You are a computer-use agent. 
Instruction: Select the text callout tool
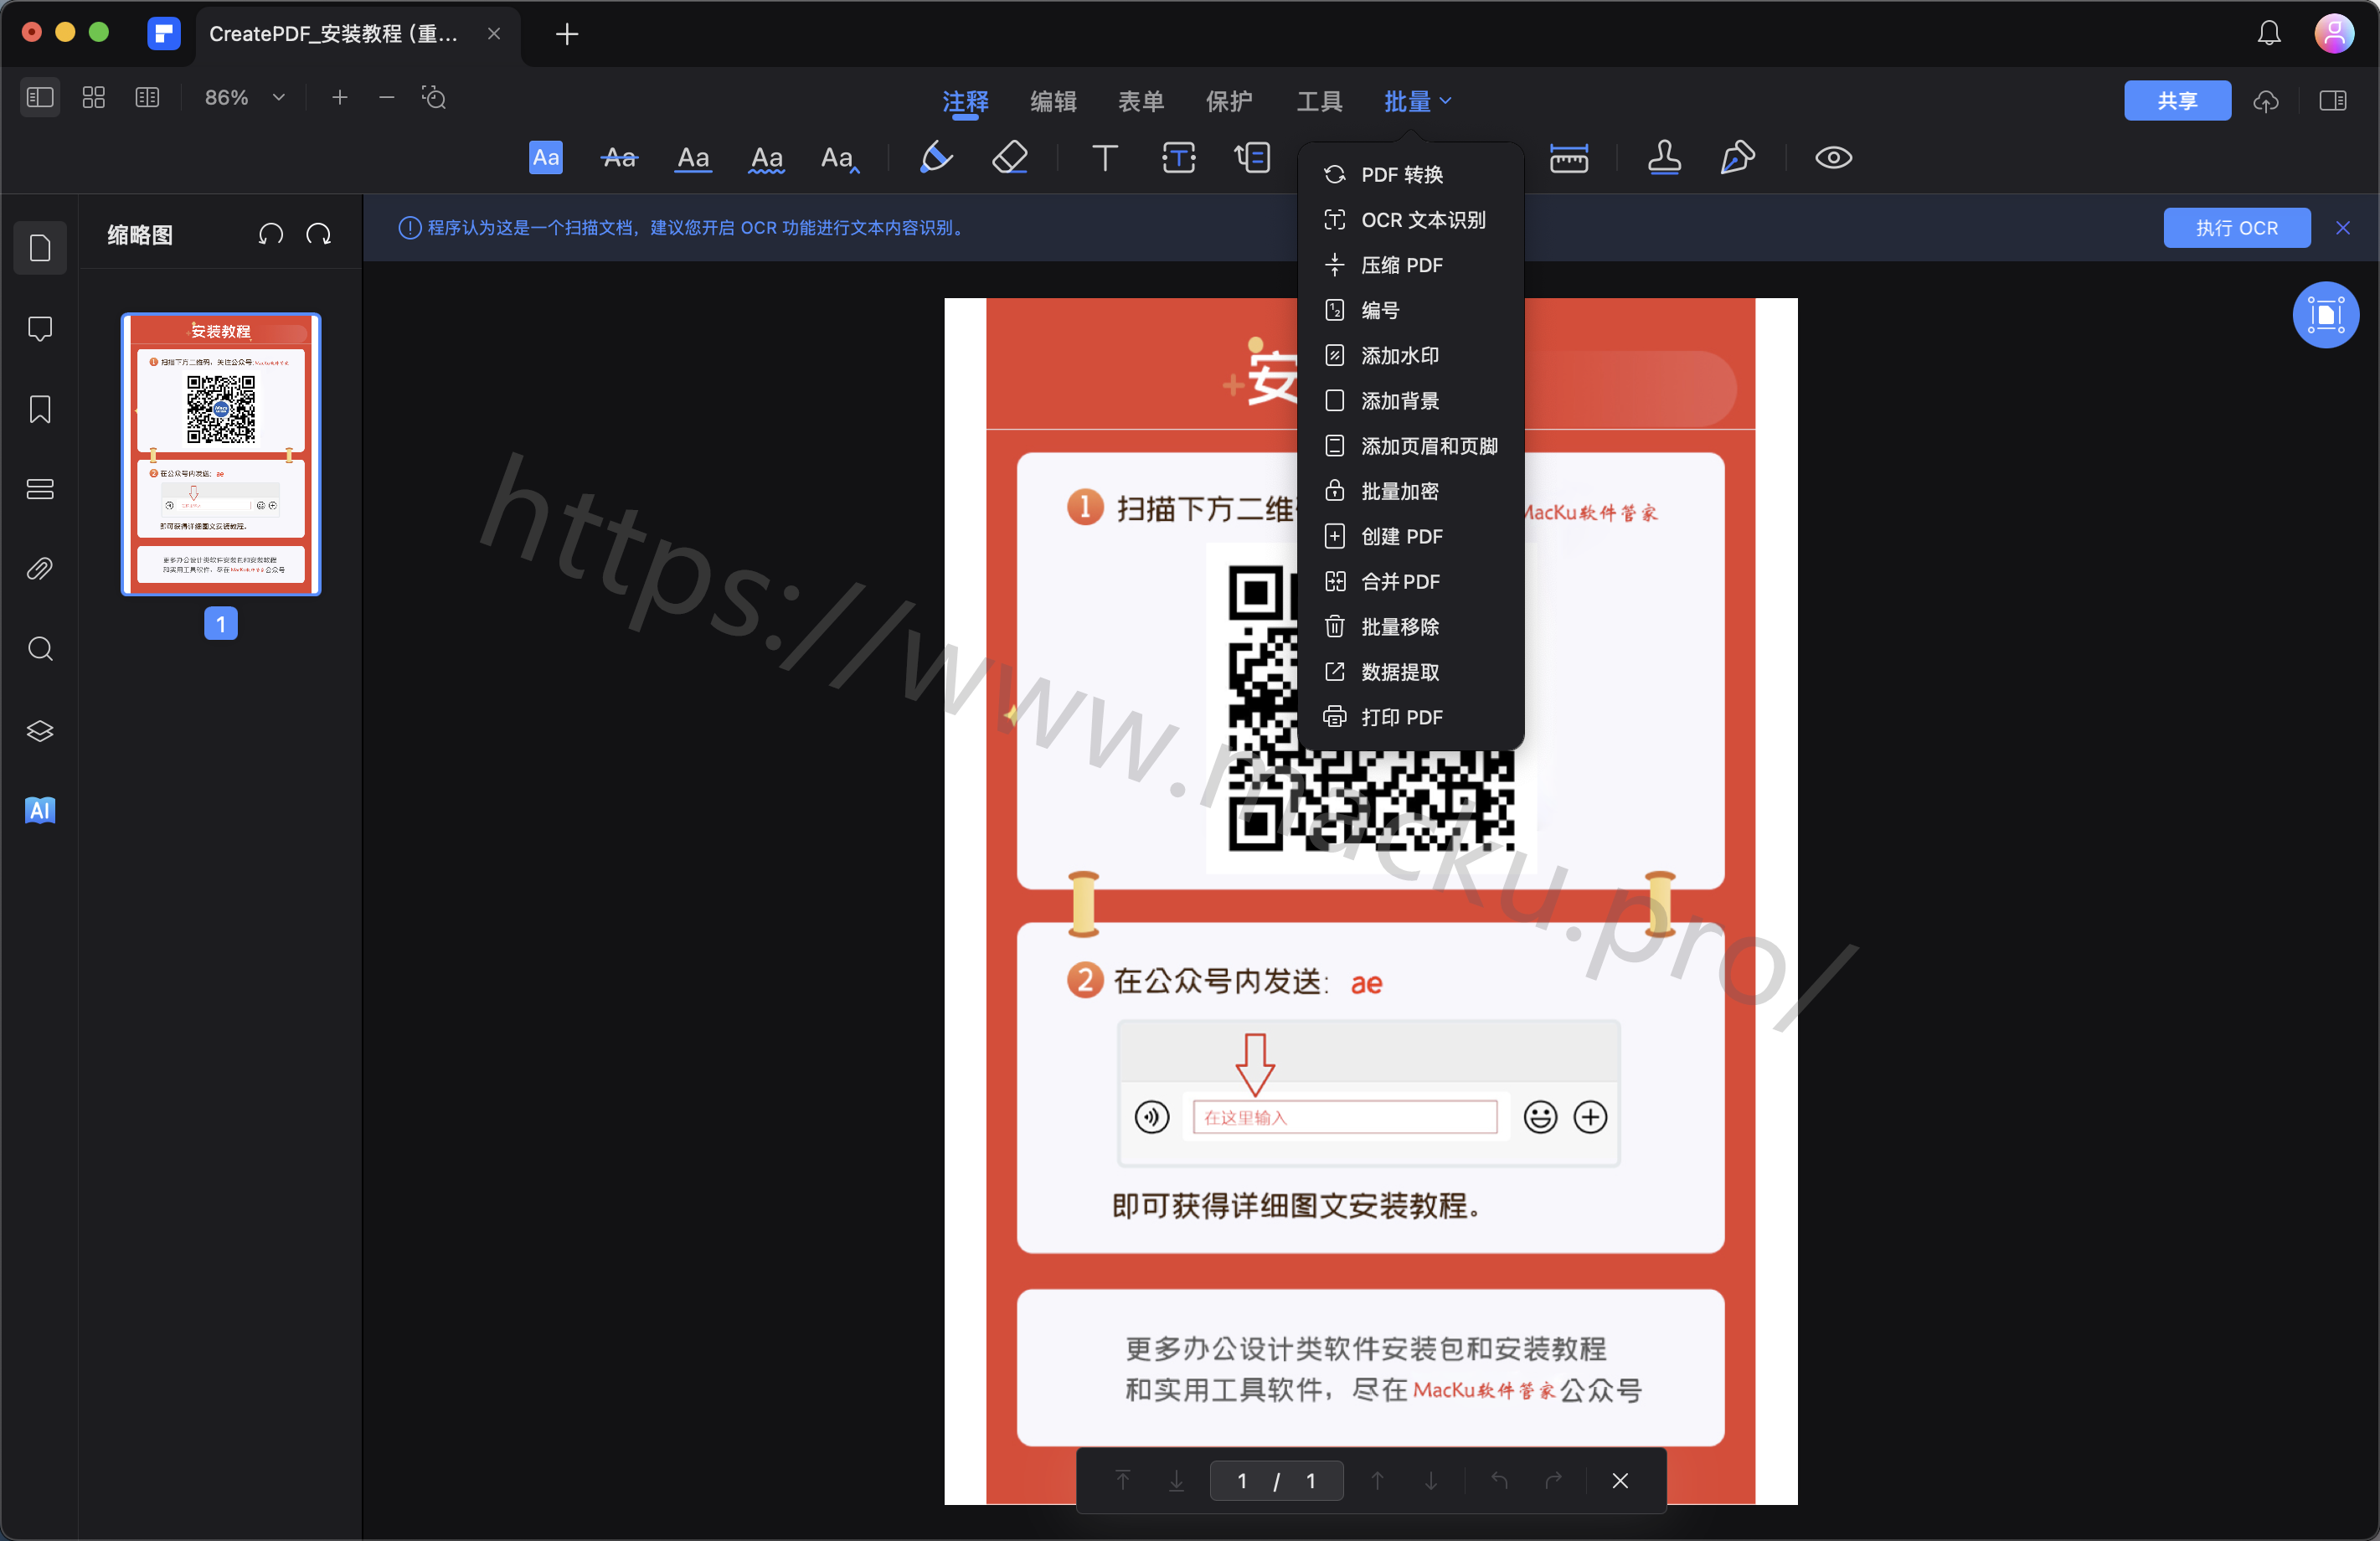pos(1252,158)
